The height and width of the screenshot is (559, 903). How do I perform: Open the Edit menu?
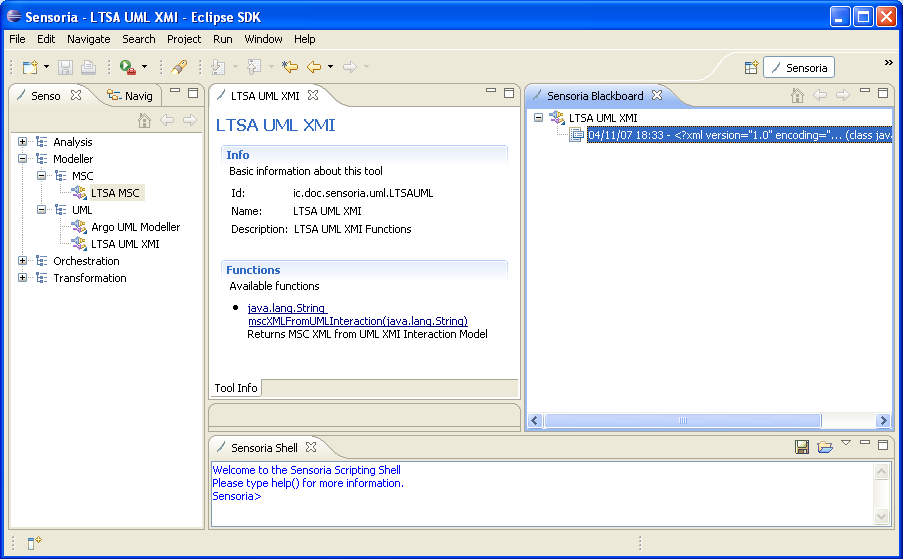tap(46, 39)
